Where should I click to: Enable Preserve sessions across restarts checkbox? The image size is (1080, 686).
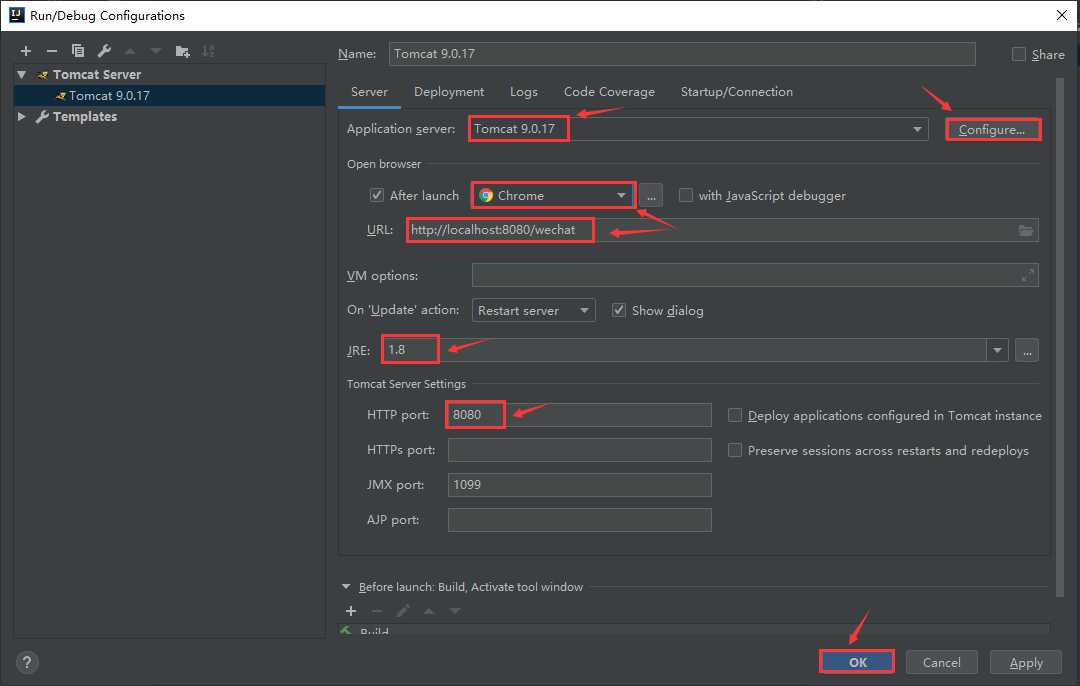[x=735, y=450]
